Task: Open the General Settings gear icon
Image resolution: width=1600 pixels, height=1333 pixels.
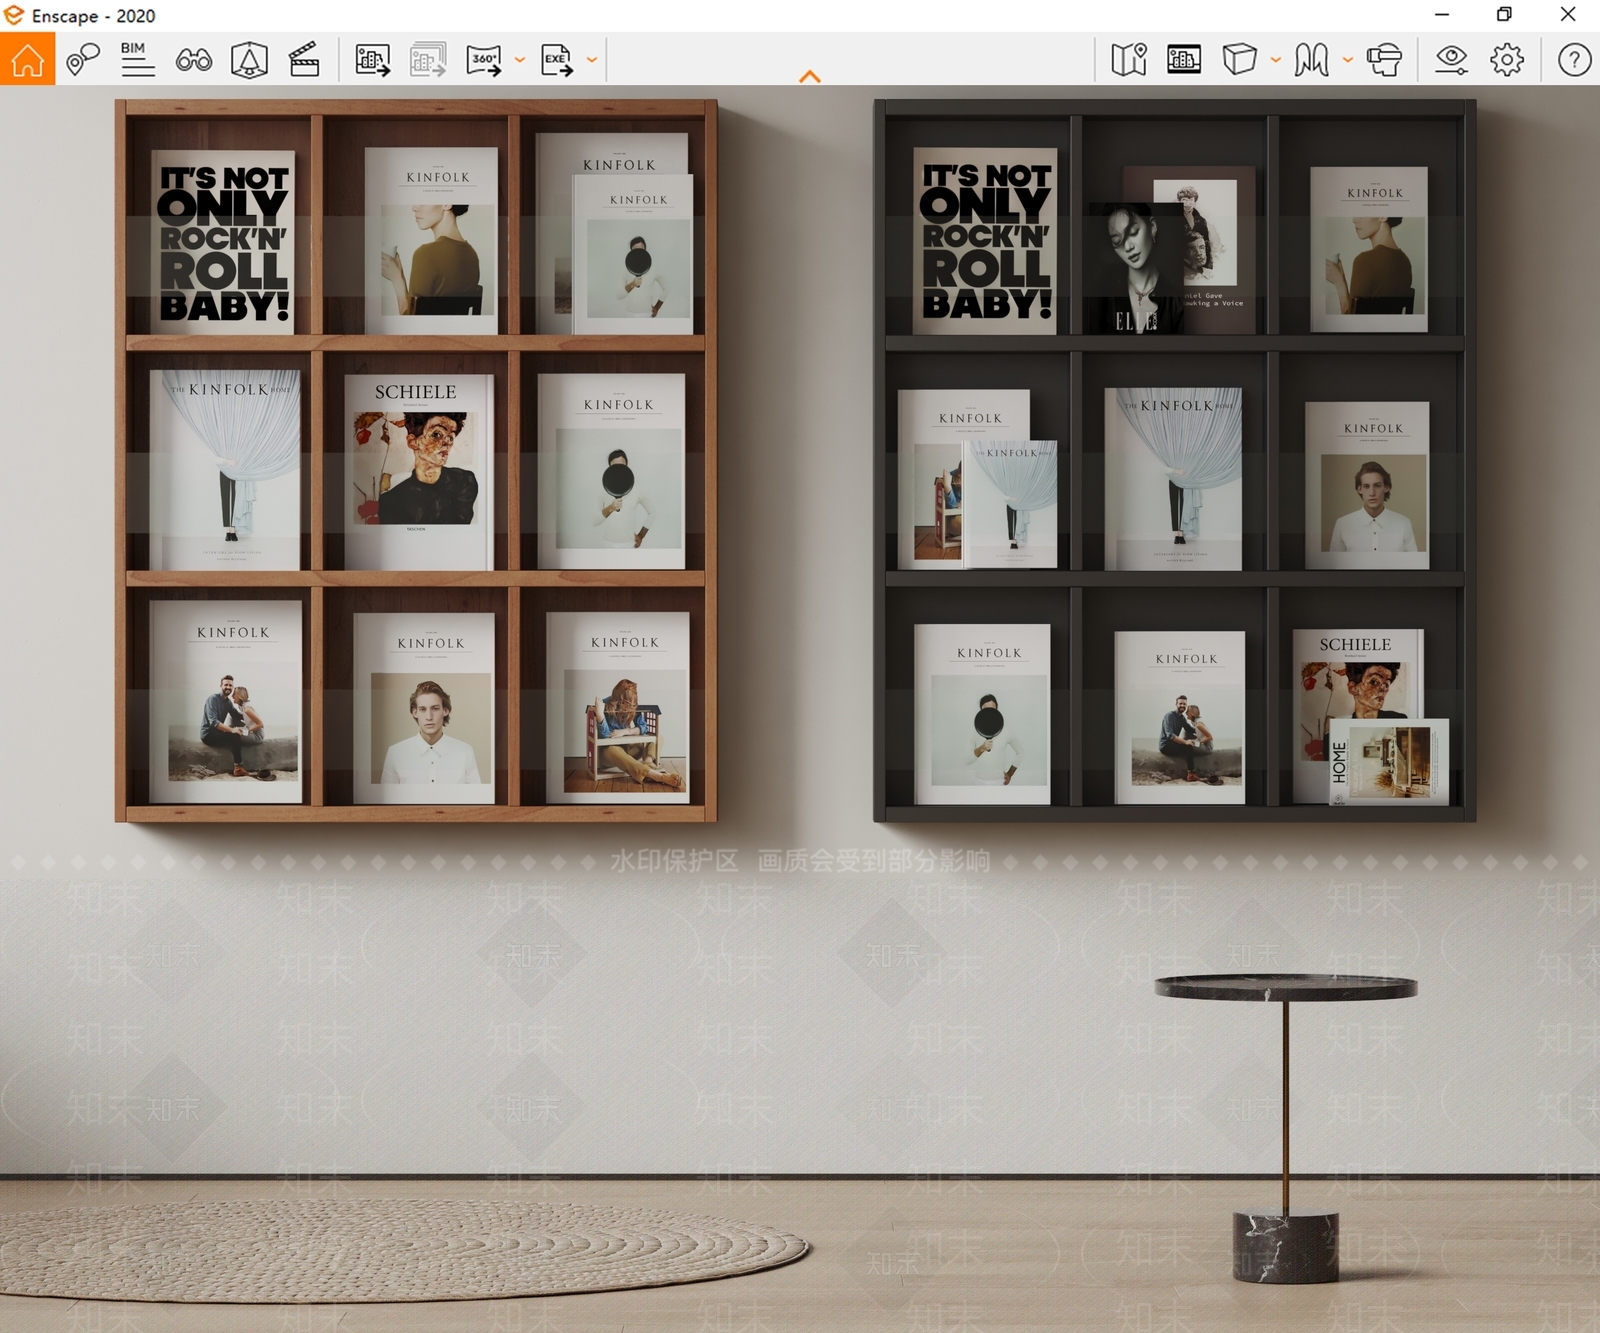Action: pos(1507,60)
